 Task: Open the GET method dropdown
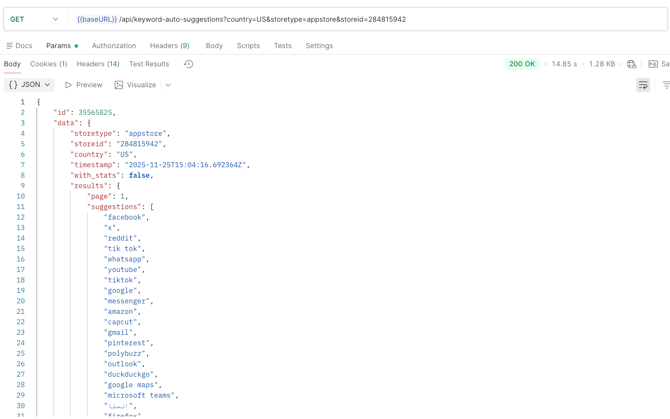[x=35, y=19]
